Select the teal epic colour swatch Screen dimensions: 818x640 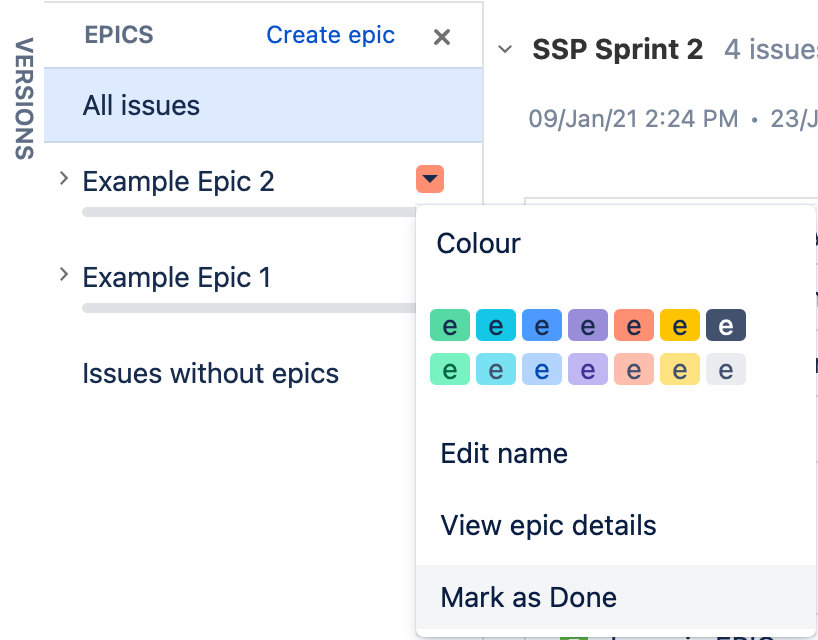(496, 325)
